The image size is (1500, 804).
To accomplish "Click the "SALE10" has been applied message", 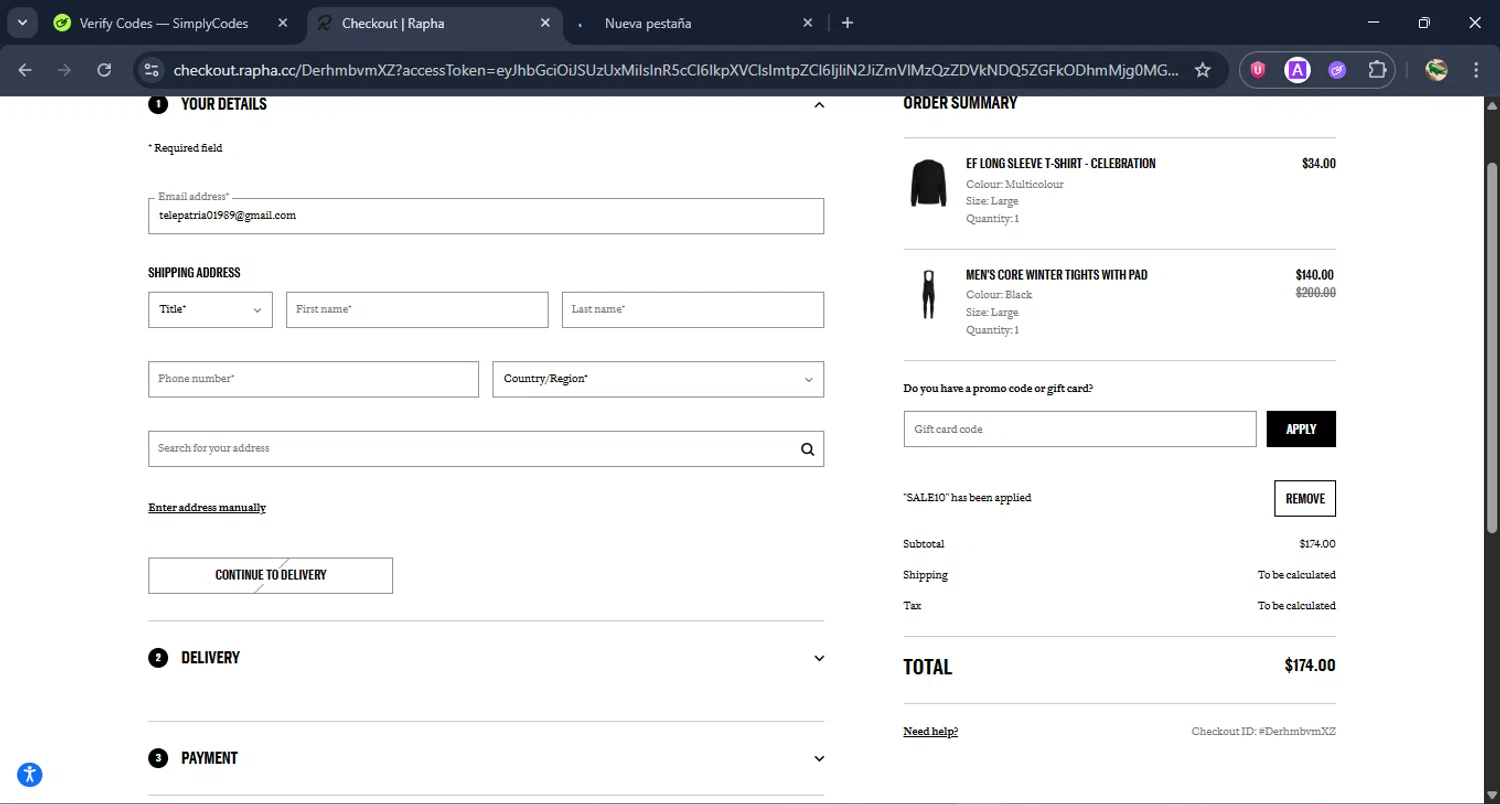I will point(967,498).
